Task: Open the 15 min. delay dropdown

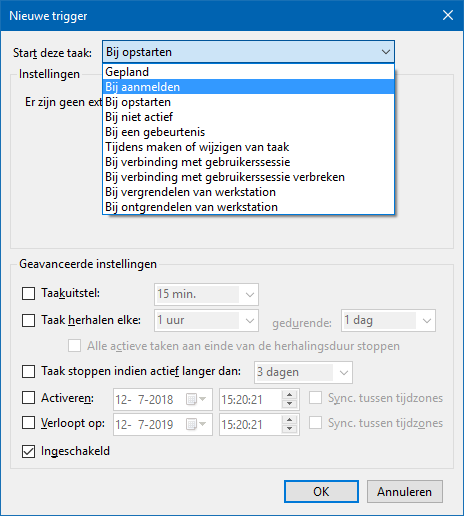Action: coord(206,294)
